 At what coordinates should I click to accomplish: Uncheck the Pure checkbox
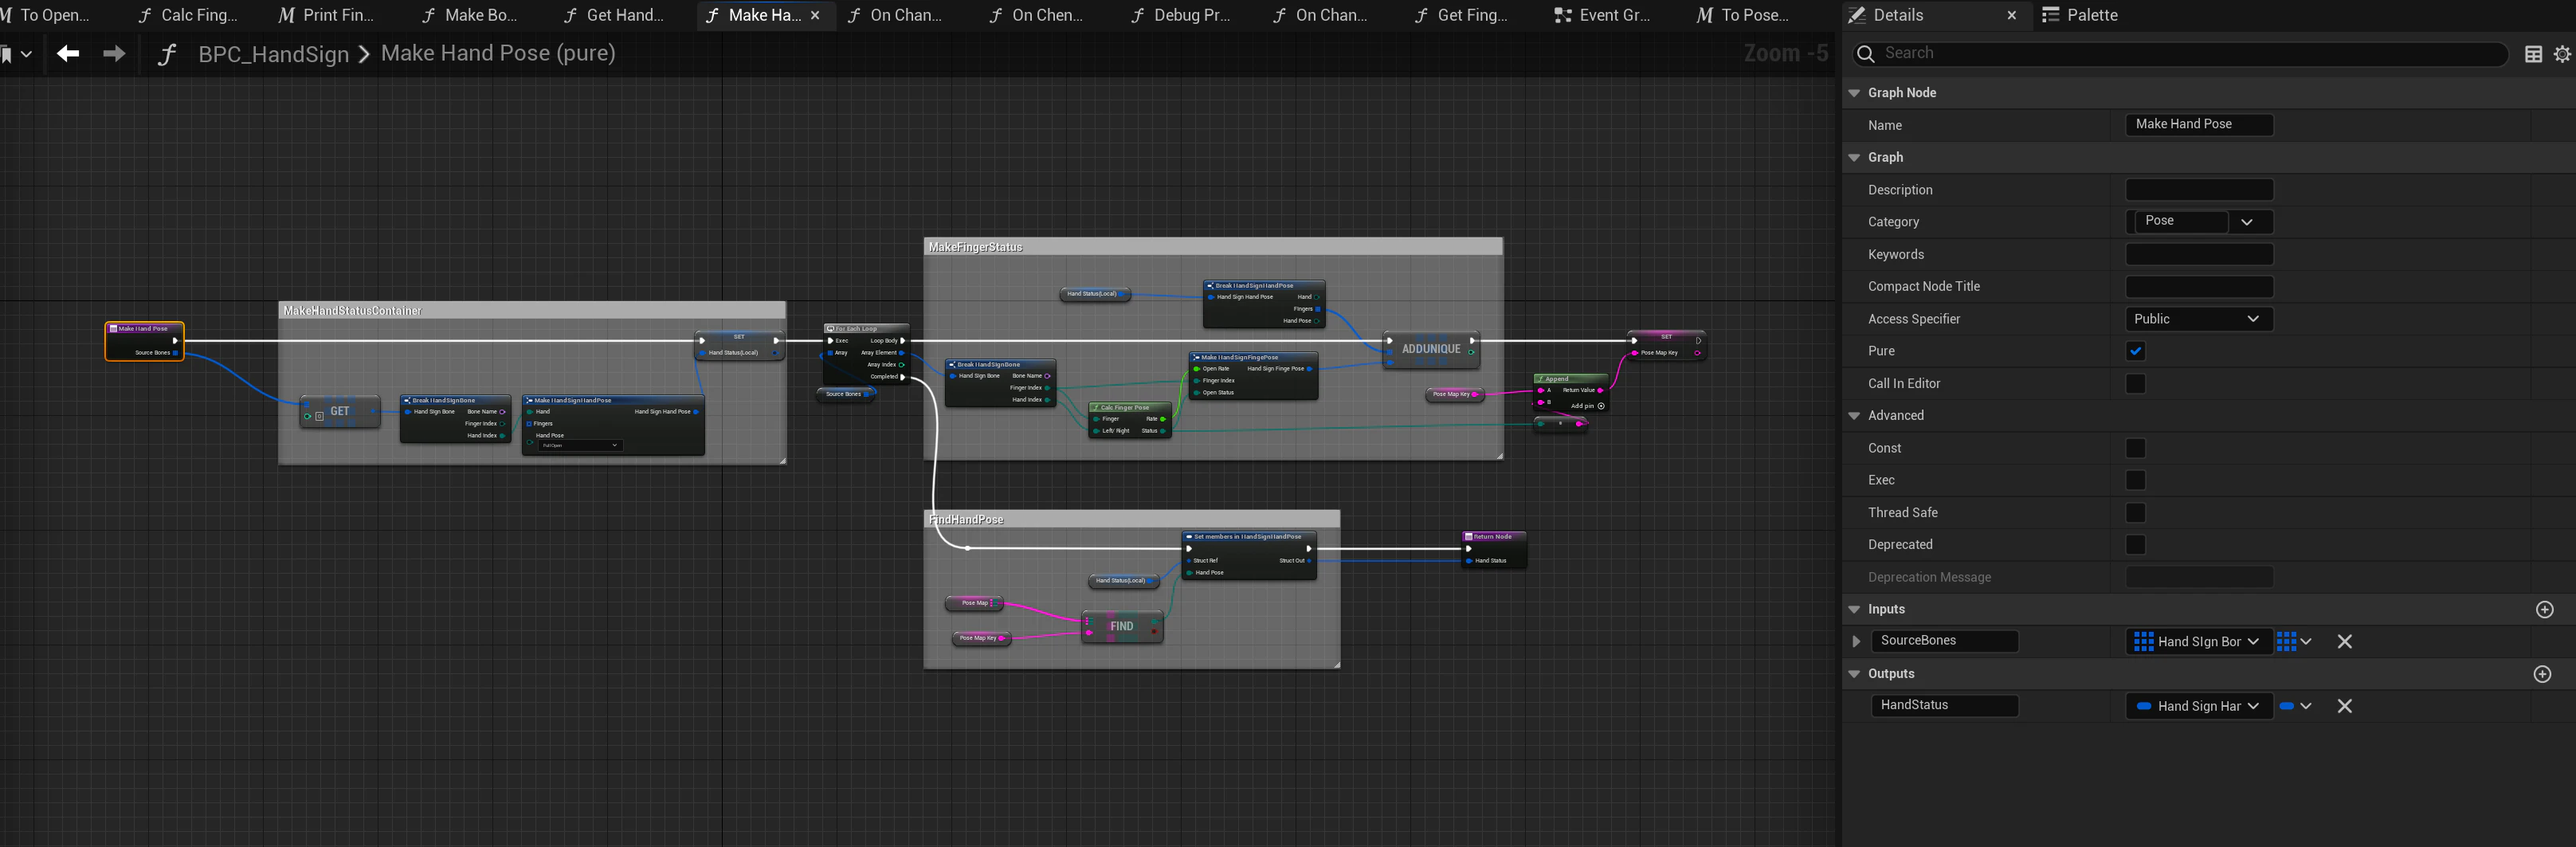point(2135,351)
